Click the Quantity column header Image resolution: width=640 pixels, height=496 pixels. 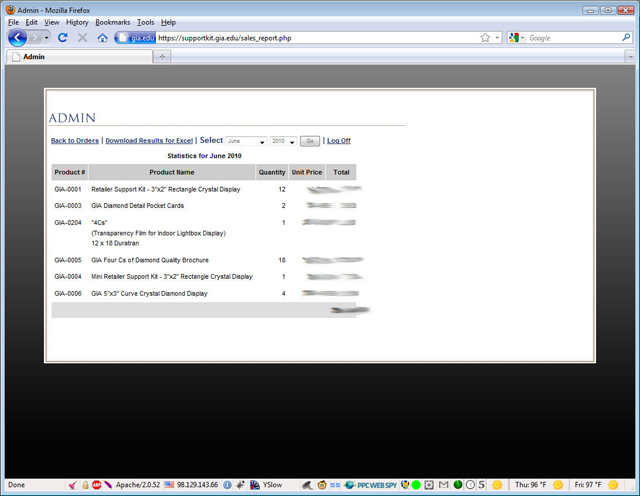[x=272, y=172]
